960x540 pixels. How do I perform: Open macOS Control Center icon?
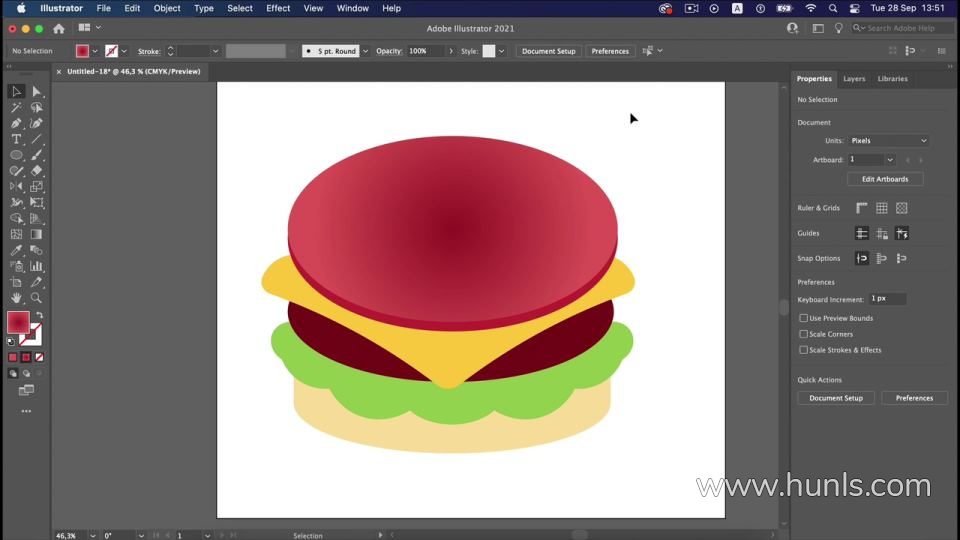pos(855,9)
